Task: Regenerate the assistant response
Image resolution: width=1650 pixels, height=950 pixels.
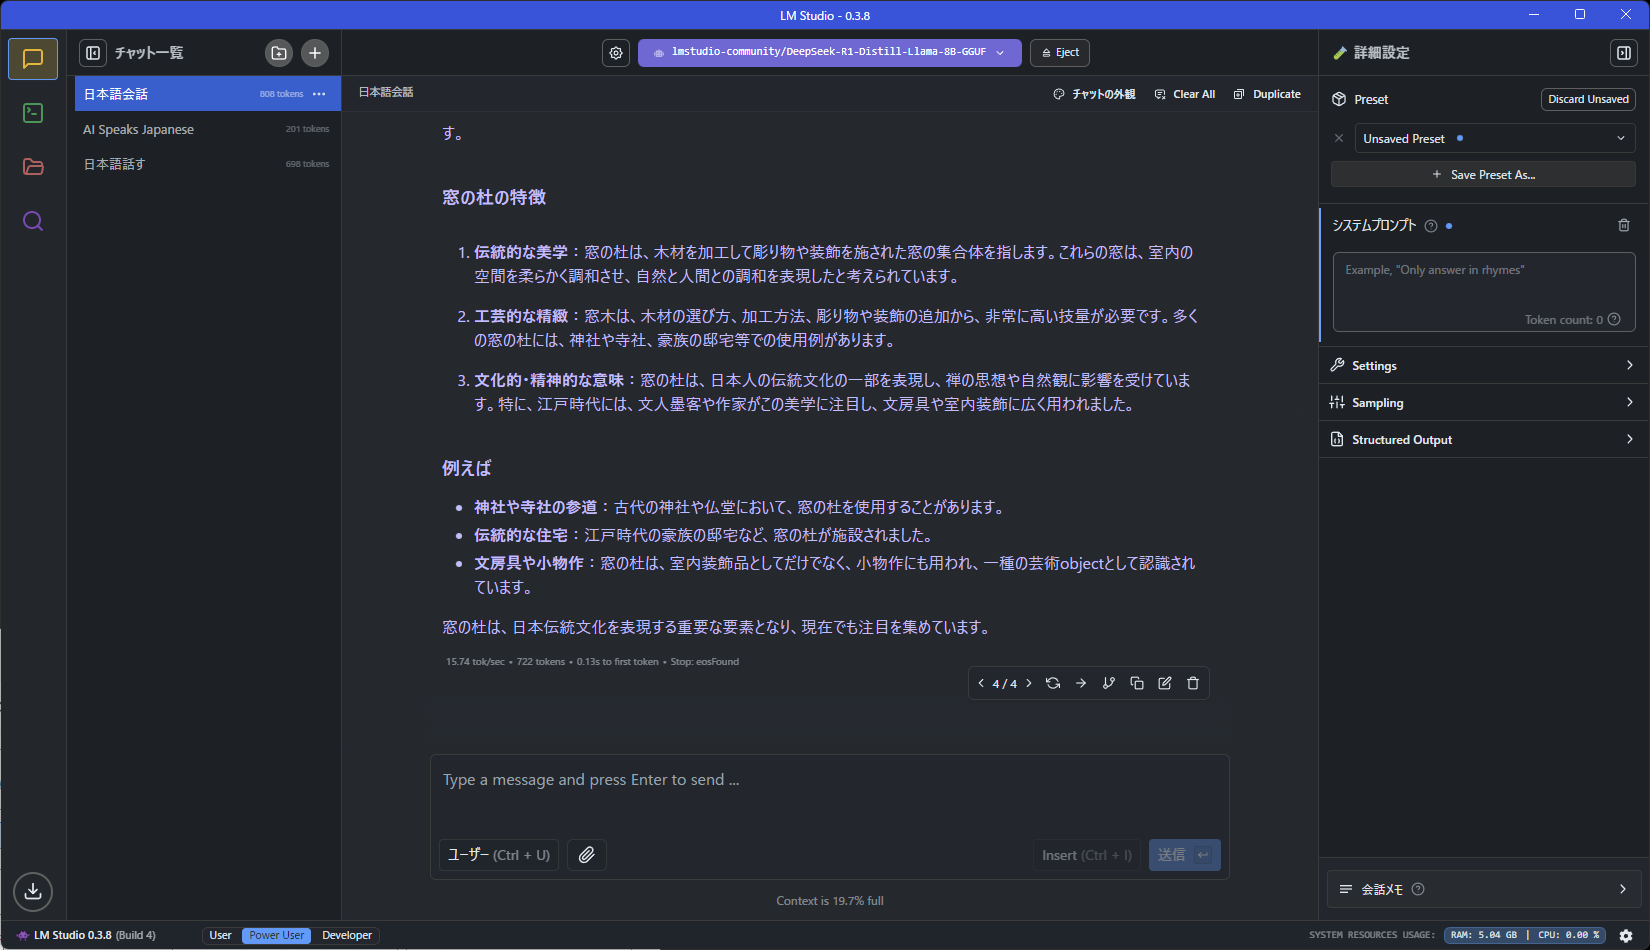Action: click(x=1052, y=683)
